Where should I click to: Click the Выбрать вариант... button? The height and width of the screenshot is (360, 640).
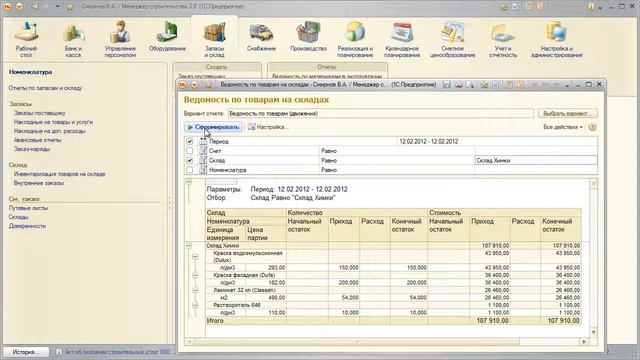point(568,113)
